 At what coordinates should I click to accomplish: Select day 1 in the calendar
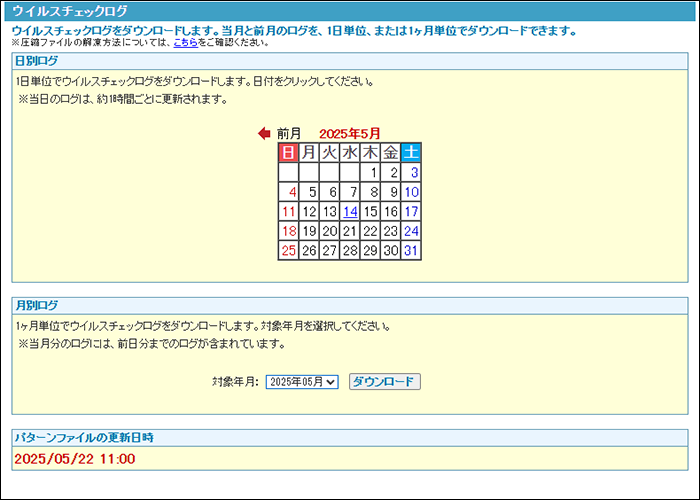tap(370, 172)
